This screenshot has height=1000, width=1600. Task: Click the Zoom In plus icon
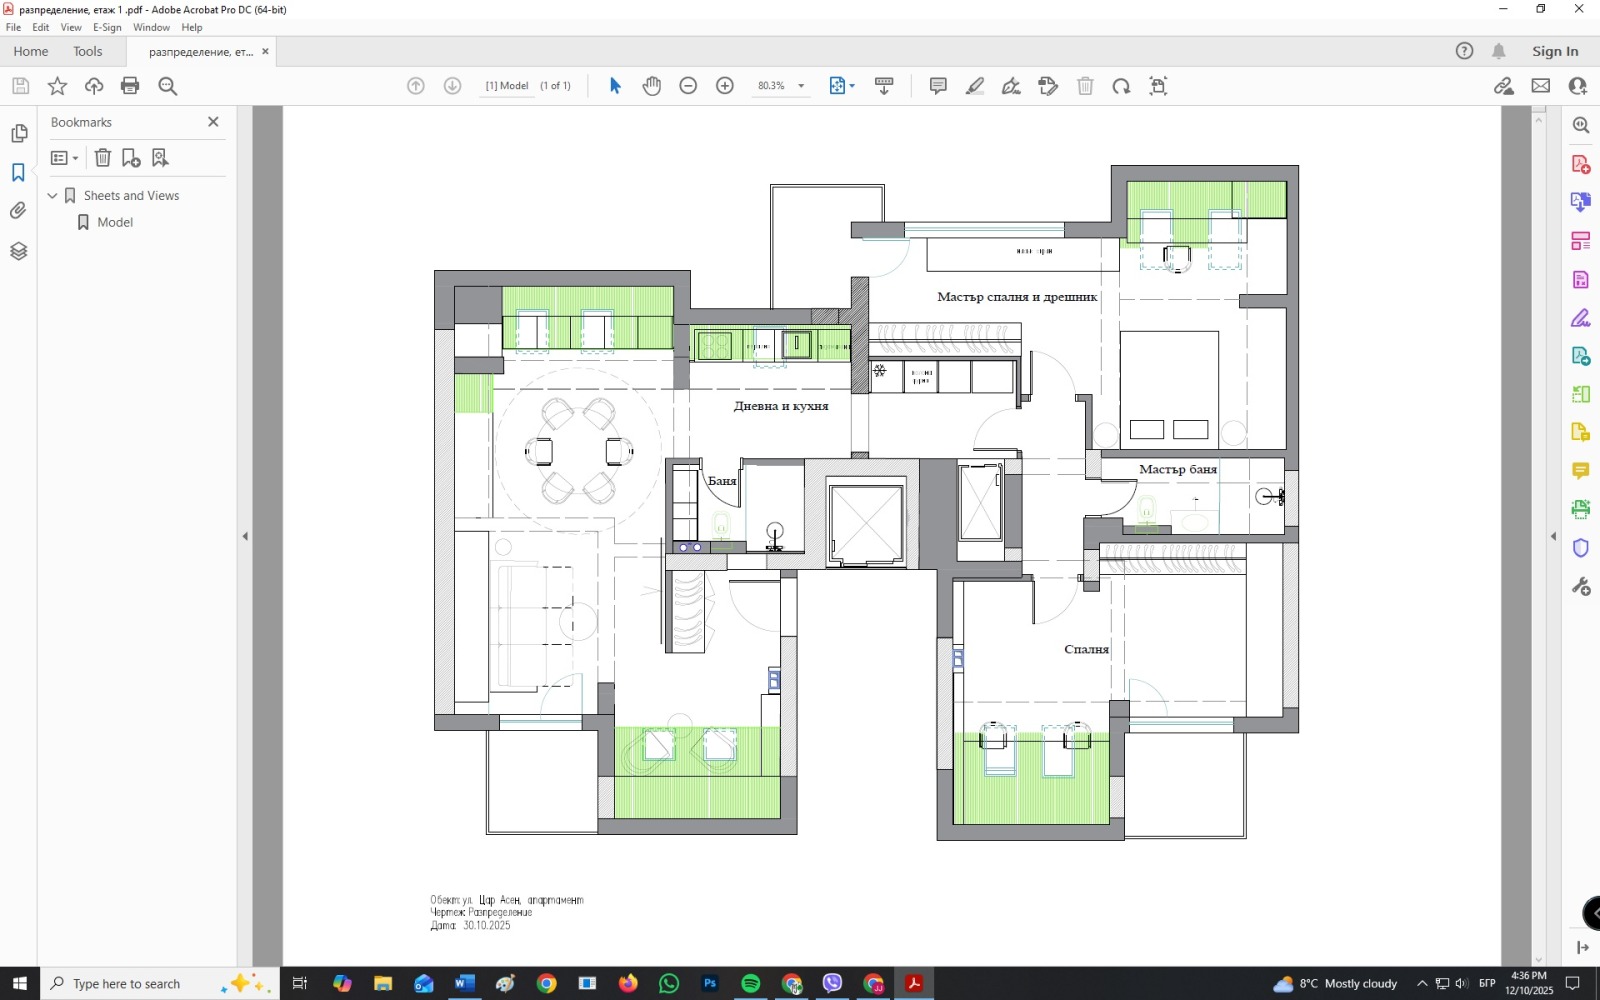pos(725,86)
